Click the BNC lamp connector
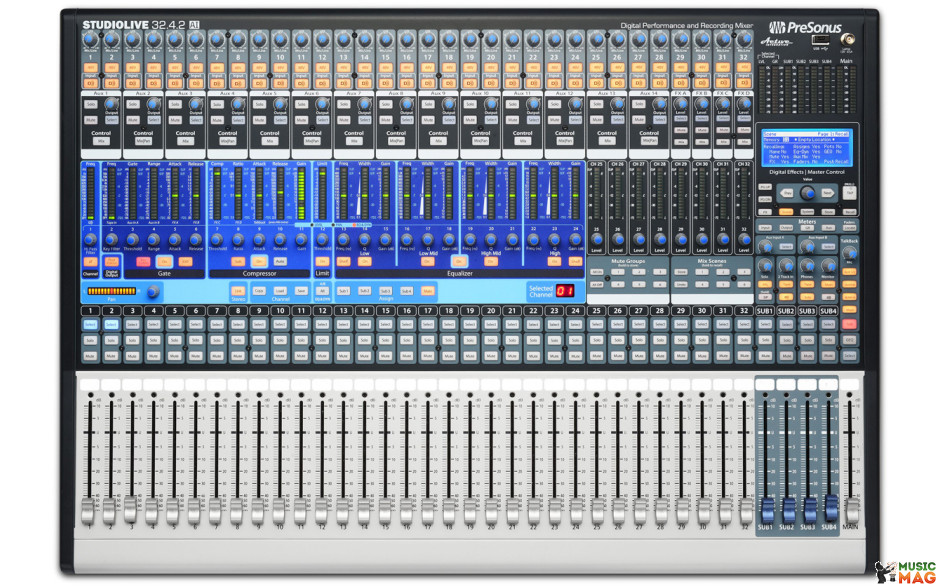 (x=847, y=40)
